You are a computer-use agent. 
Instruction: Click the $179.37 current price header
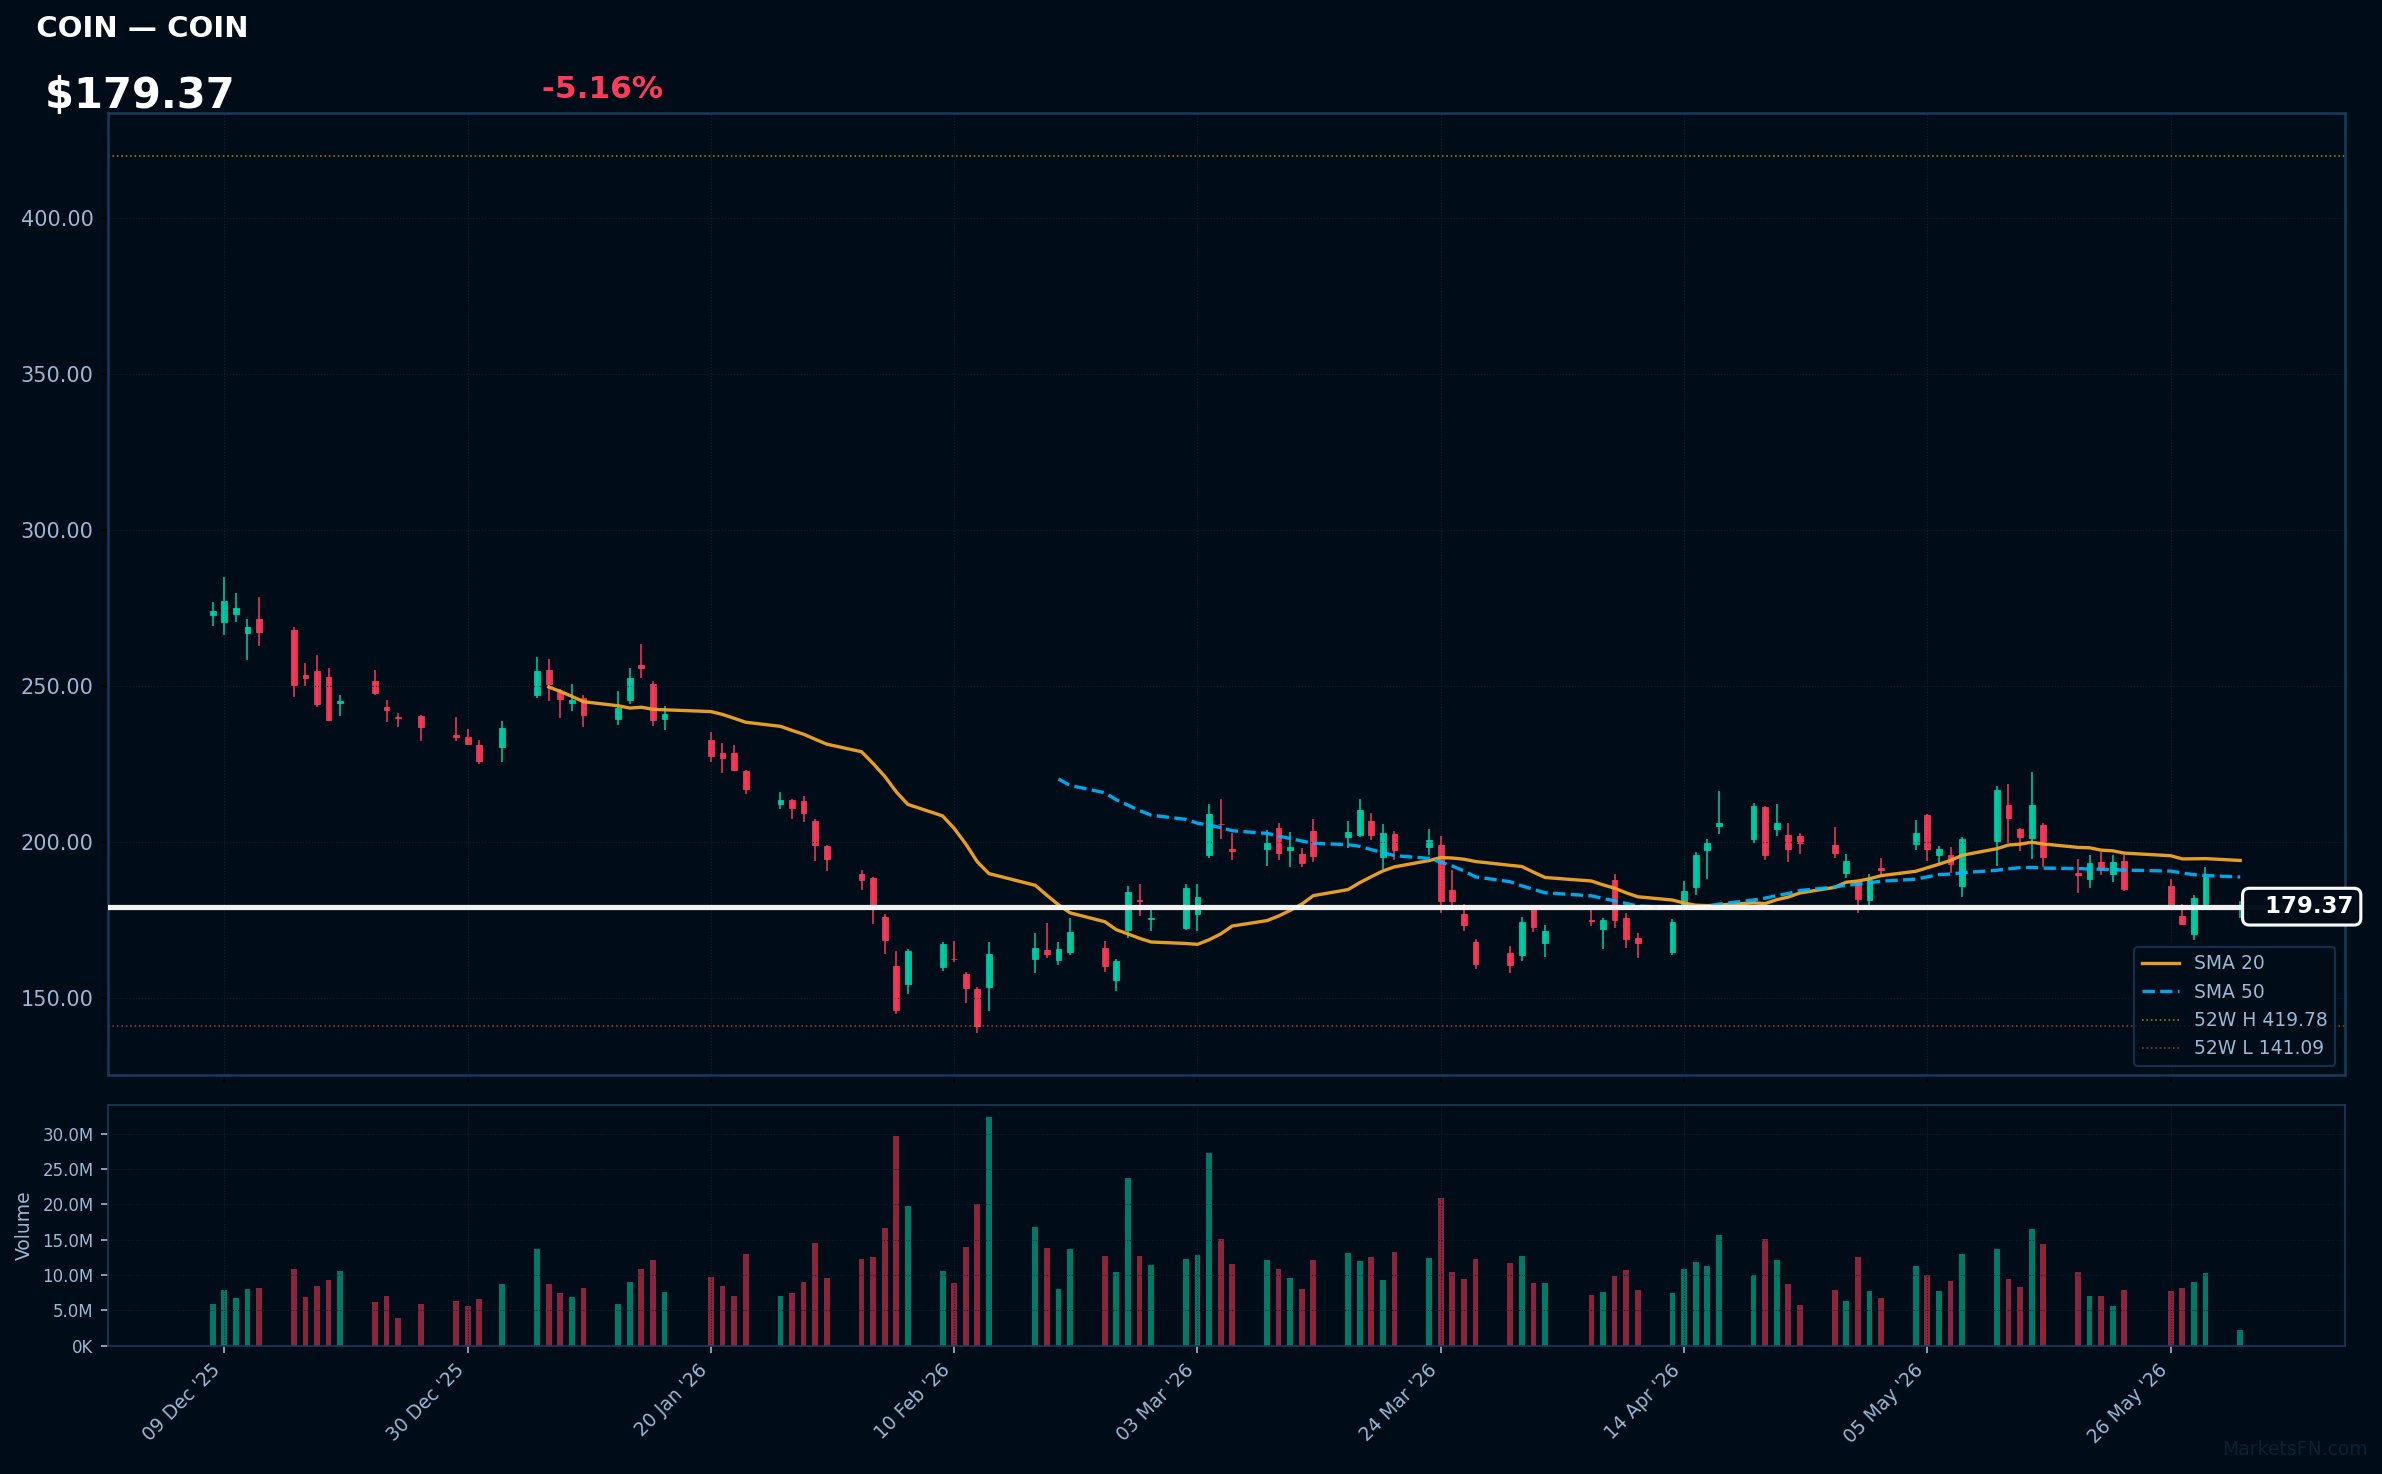pyautogui.click(x=139, y=94)
